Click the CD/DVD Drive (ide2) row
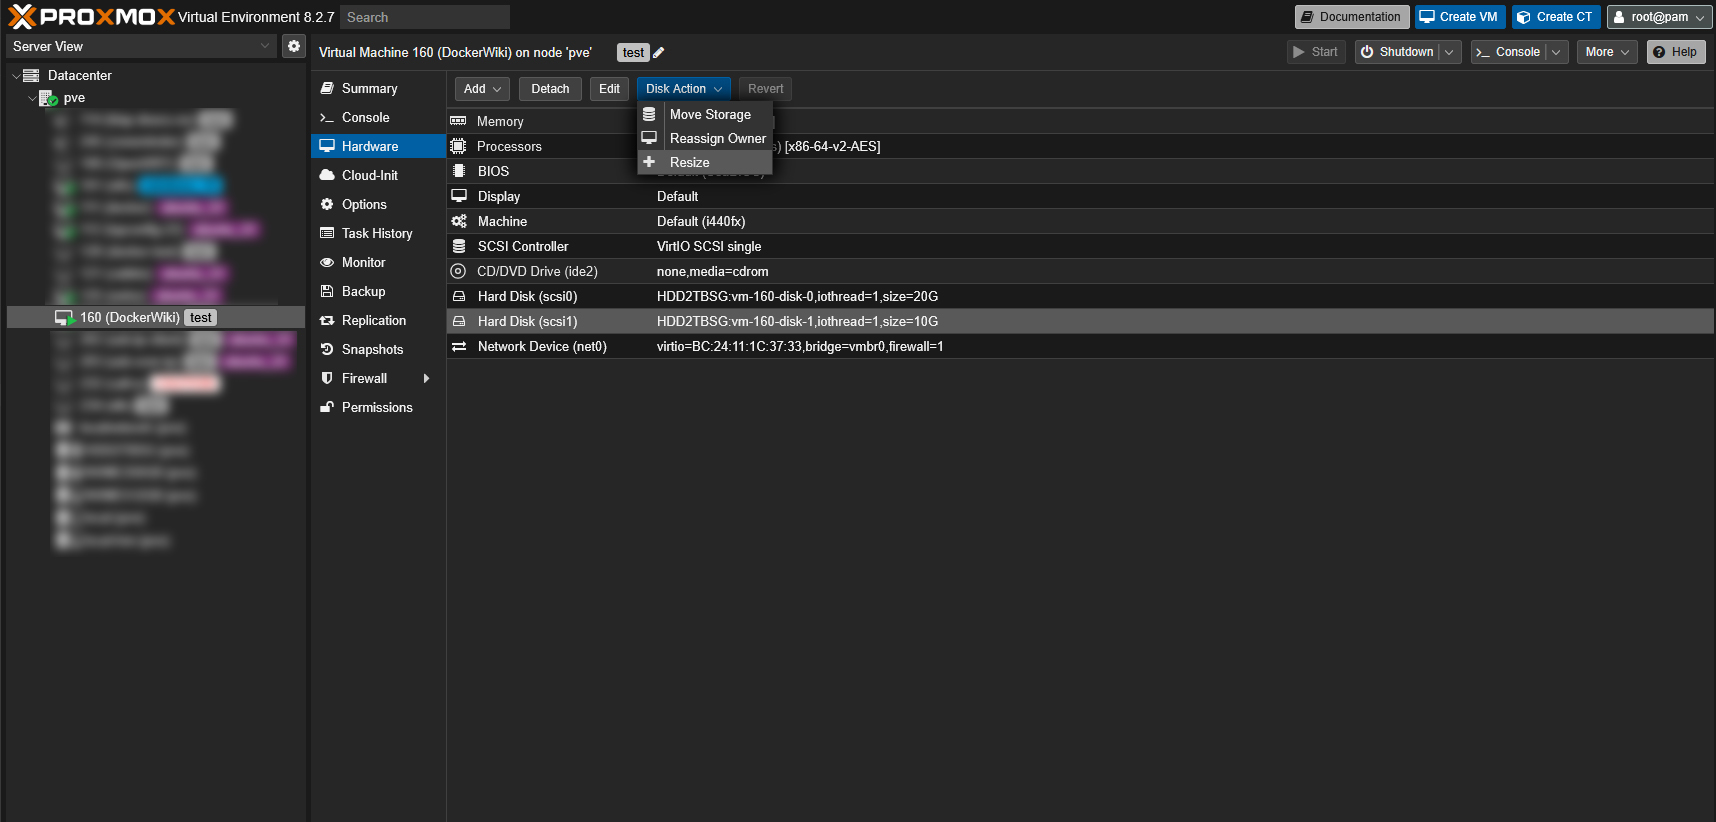The height and width of the screenshot is (822, 1716). point(537,271)
